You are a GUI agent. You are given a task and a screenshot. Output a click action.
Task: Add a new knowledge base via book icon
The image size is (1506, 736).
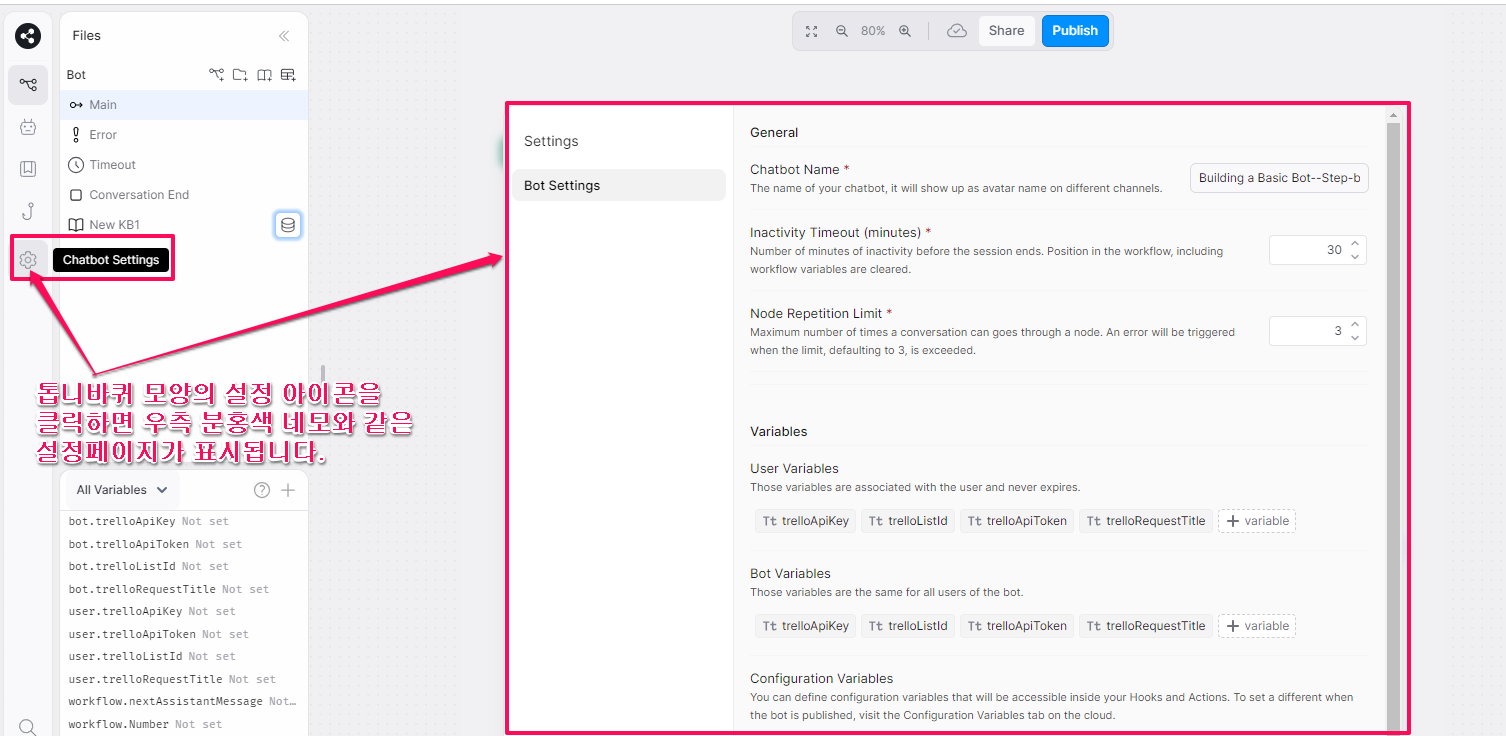point(264,75)
